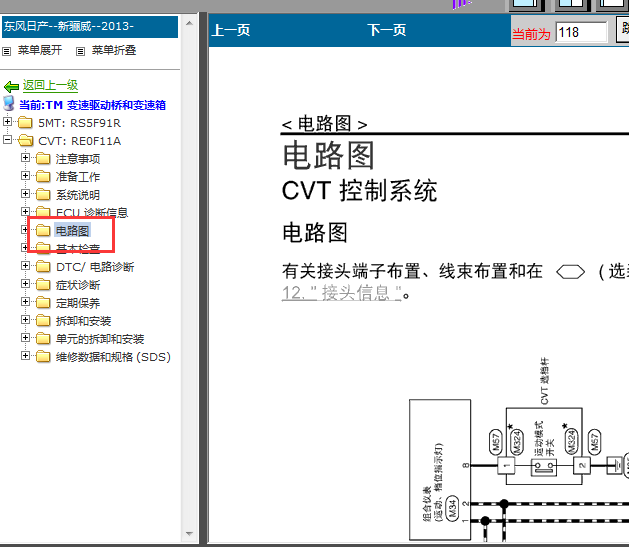Click the folder icon of 5MT: RS5F91R

25,122
